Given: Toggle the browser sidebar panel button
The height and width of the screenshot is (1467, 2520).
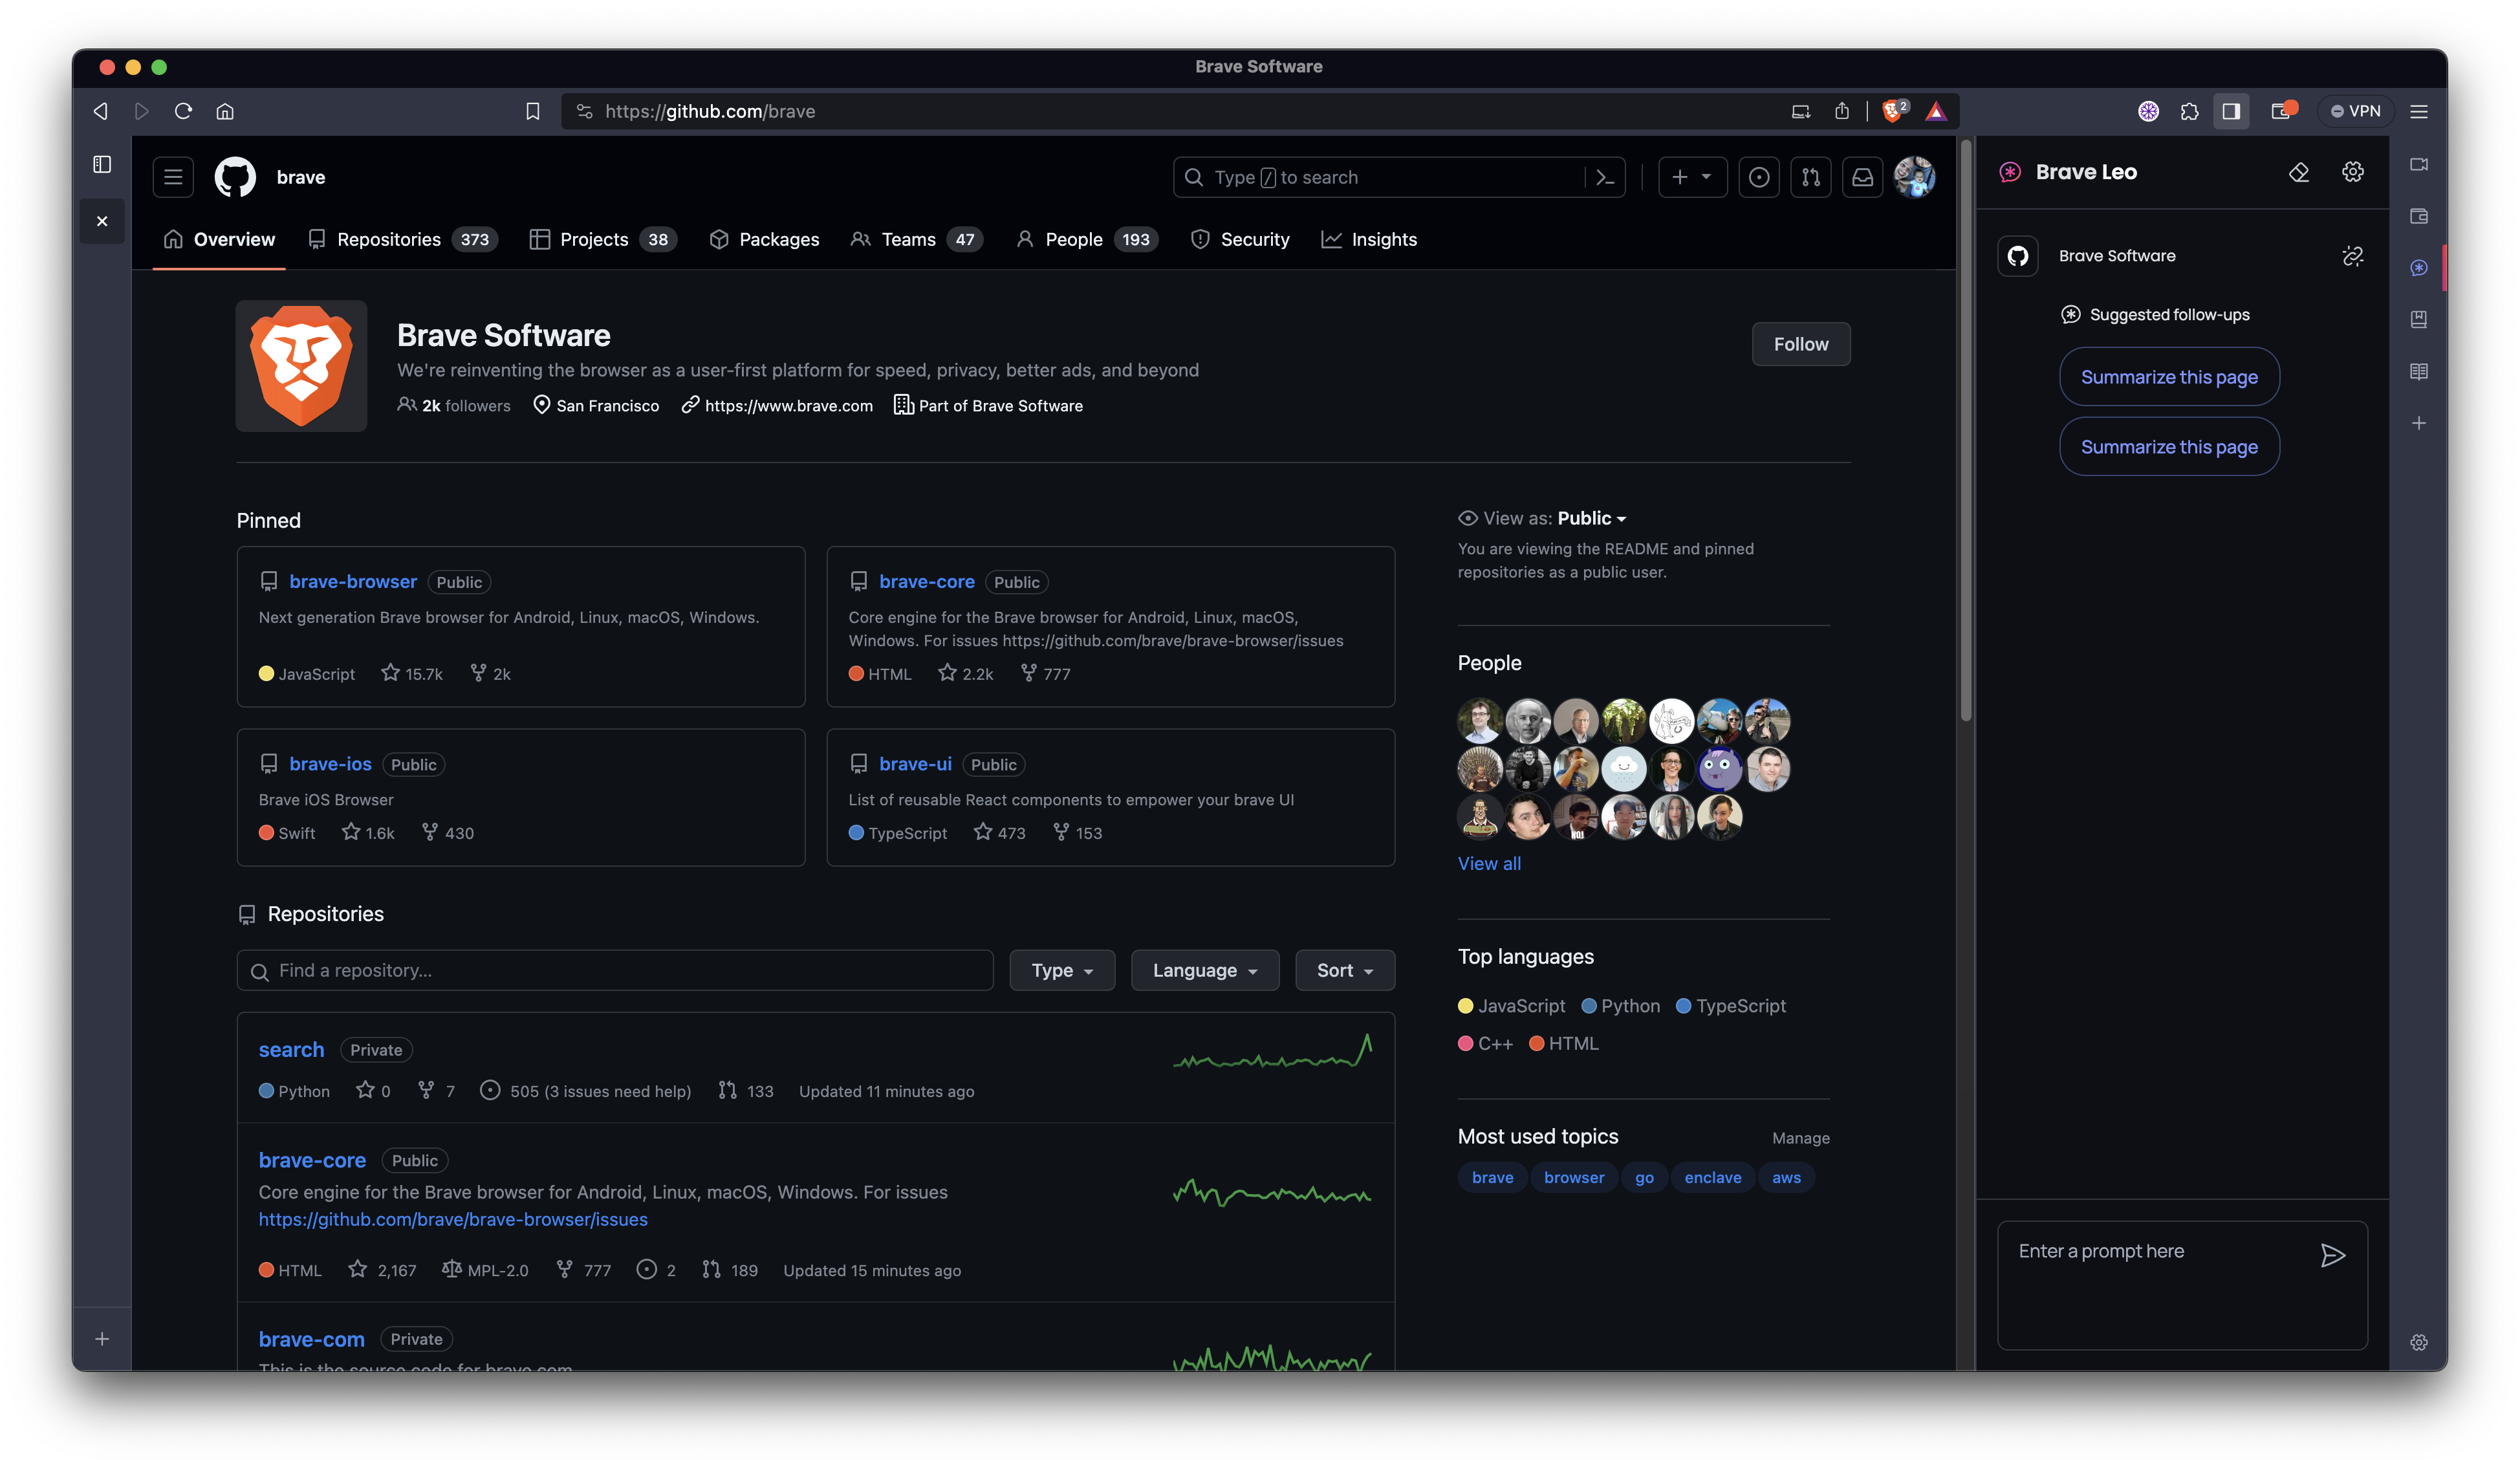Looking at the screenshot, I should pyautogui.click(x=2230, y=111).
